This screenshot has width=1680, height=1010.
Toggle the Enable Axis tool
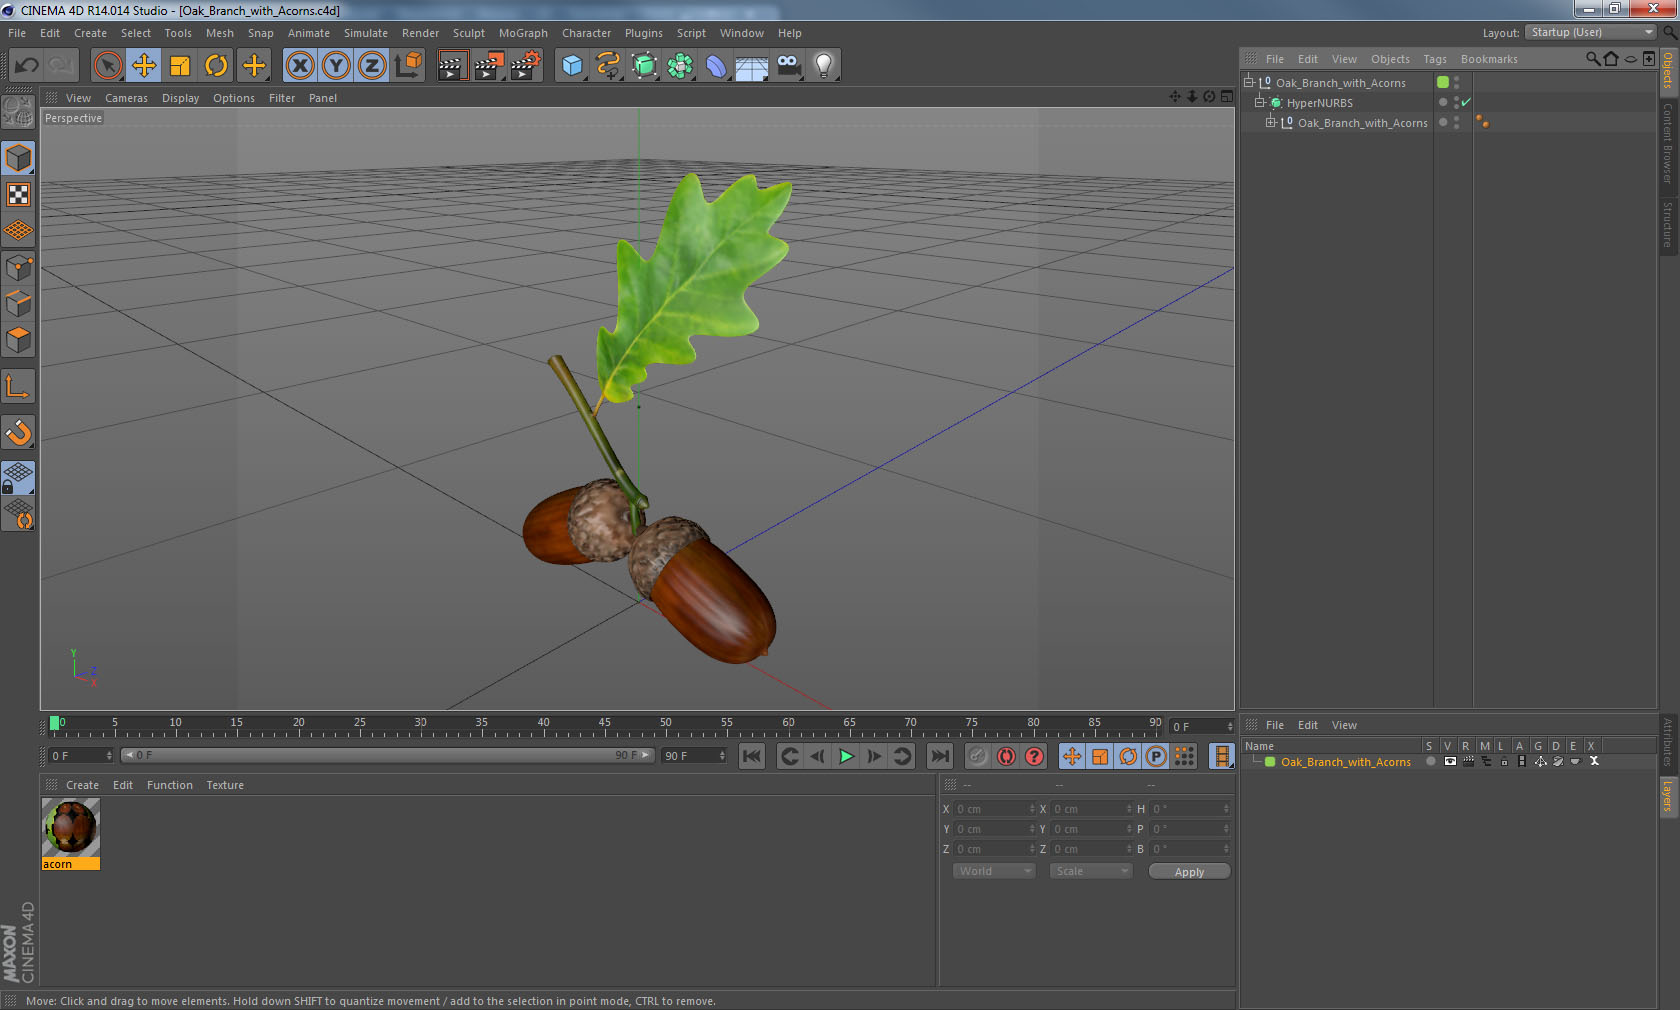tap(18, 386)
